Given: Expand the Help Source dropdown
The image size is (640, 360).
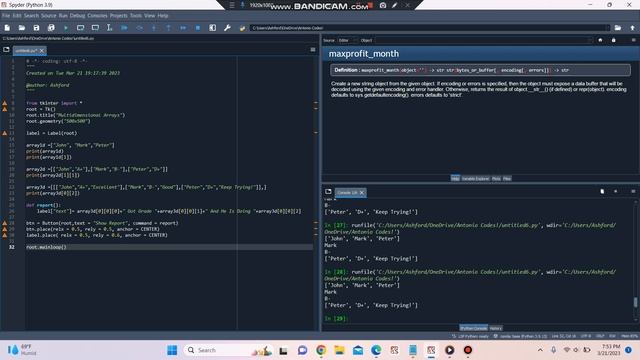Looking at the screenshot, I should click(348, 40).
